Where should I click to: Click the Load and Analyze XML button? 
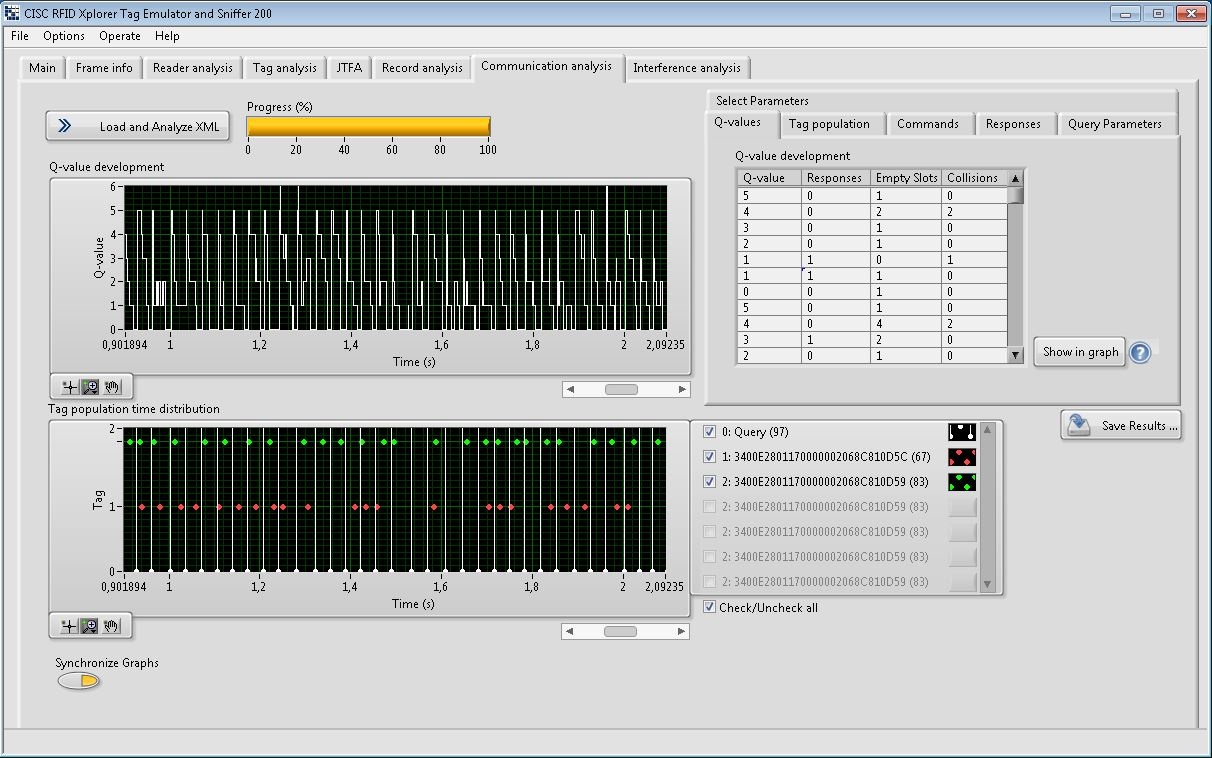tap(138, 126)
